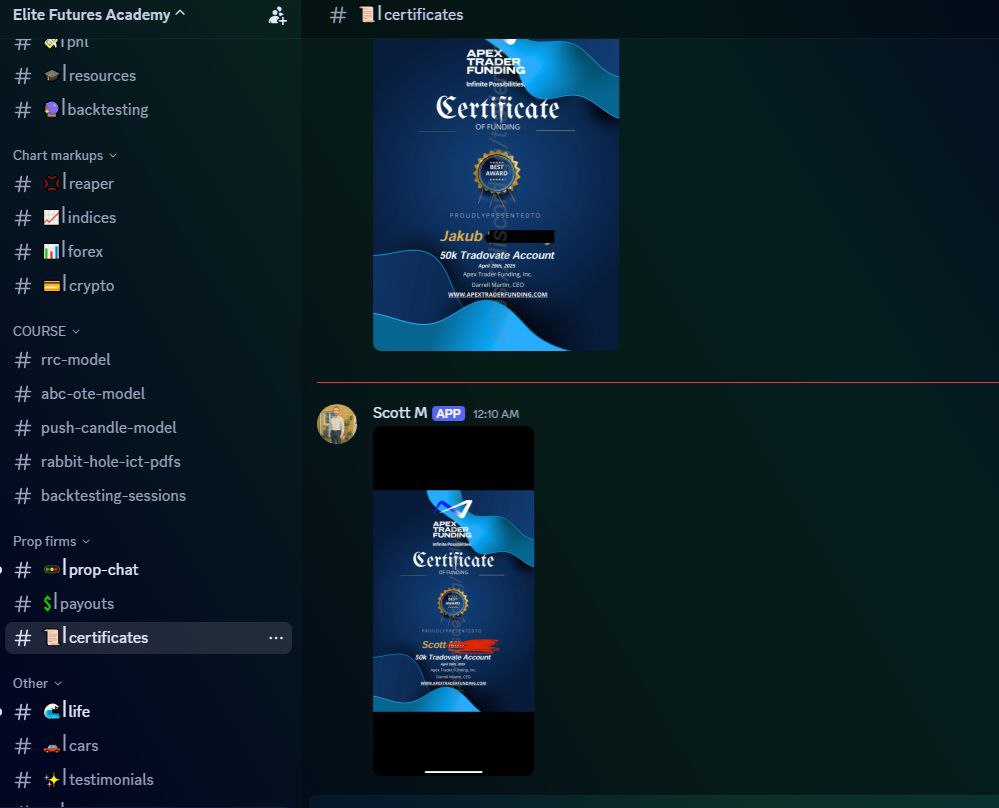The width and height of the screenshot is (999, 808).
Task: Collapse the COURSE category
Action: tap(46, 331)
